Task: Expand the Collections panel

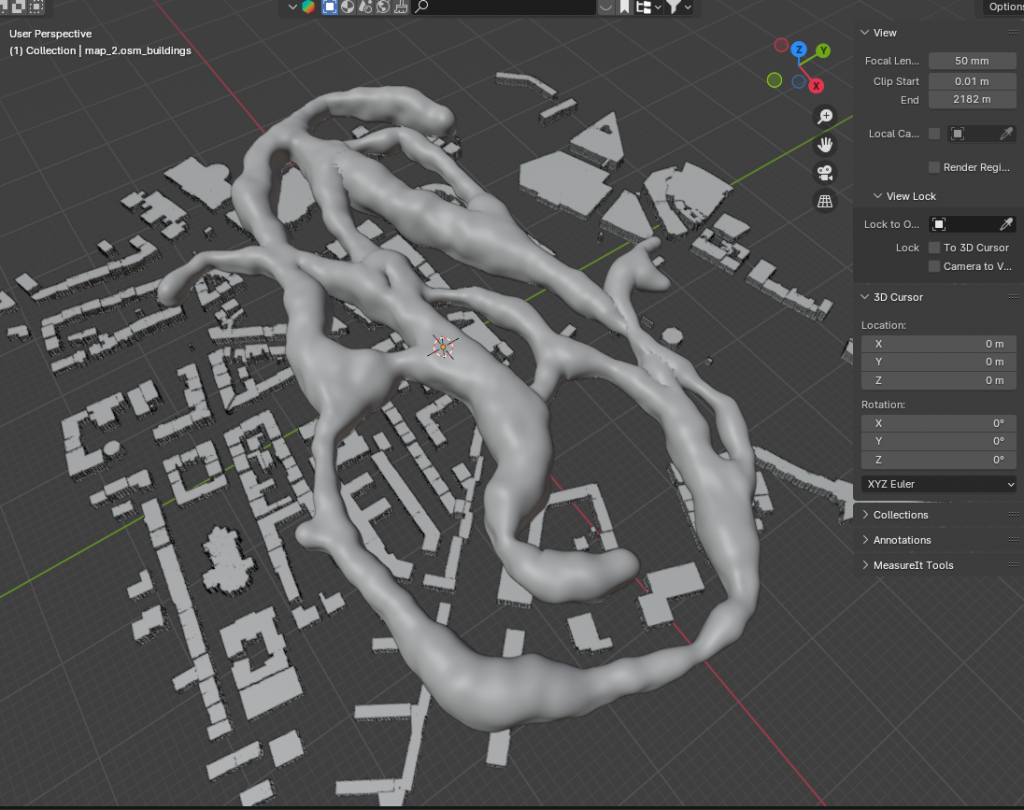Action: coord(900,515)
